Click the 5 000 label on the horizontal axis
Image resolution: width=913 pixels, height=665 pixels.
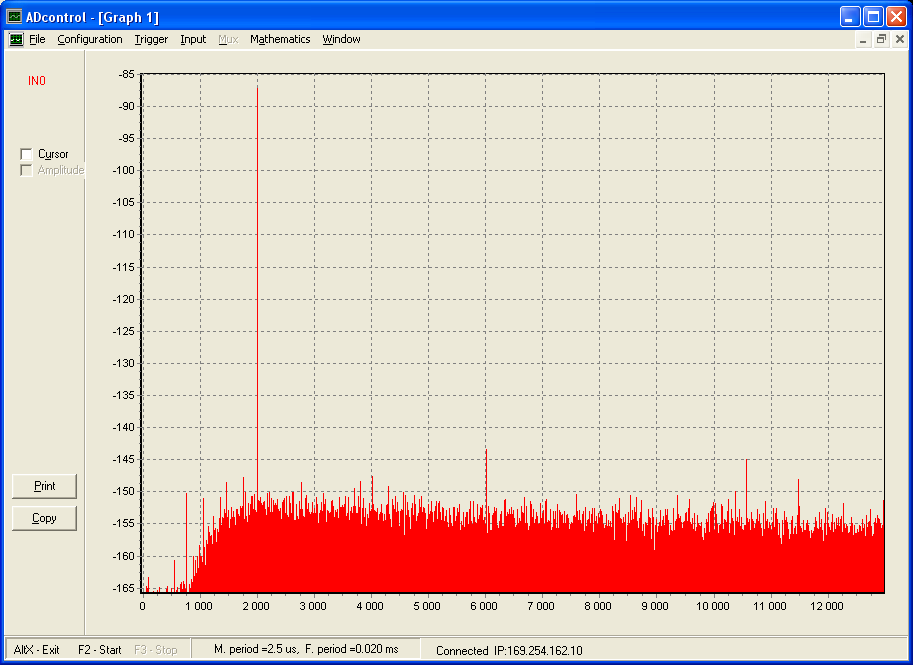(x=427, y=606)
